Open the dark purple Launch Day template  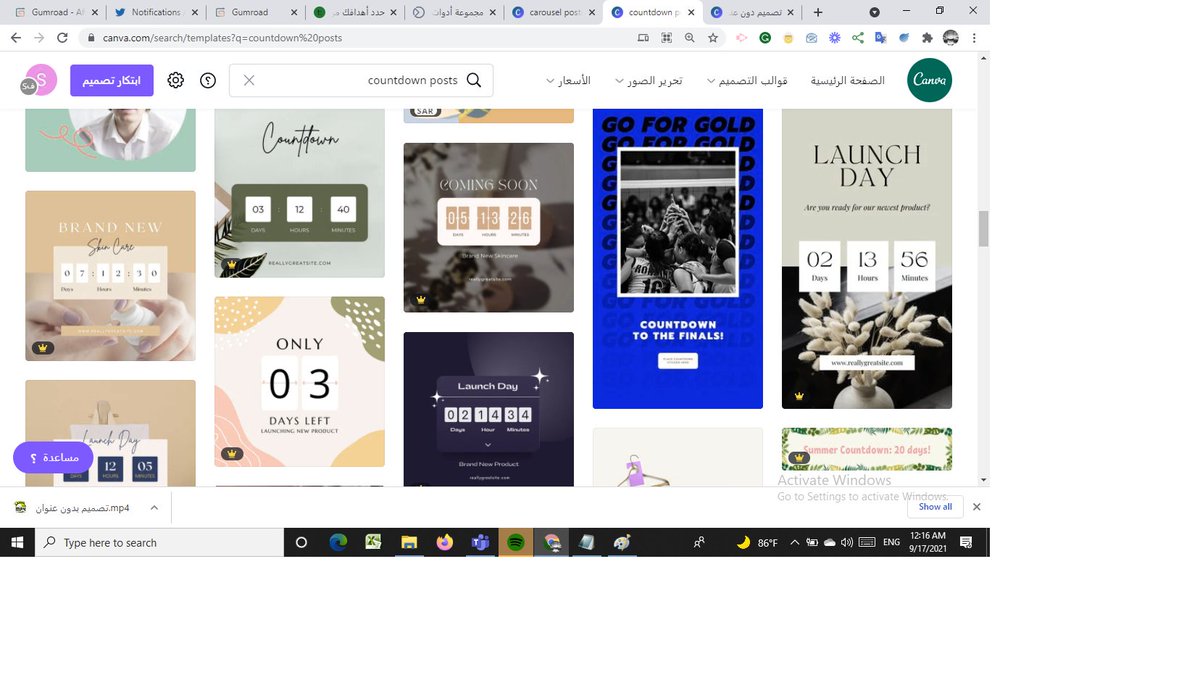click(489, 409)
